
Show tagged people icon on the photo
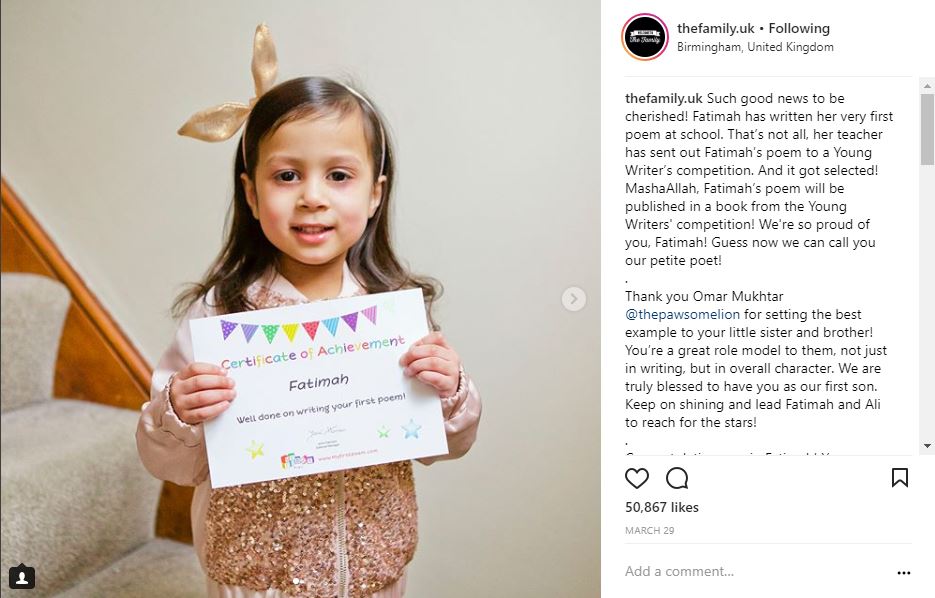click(22, 577)
